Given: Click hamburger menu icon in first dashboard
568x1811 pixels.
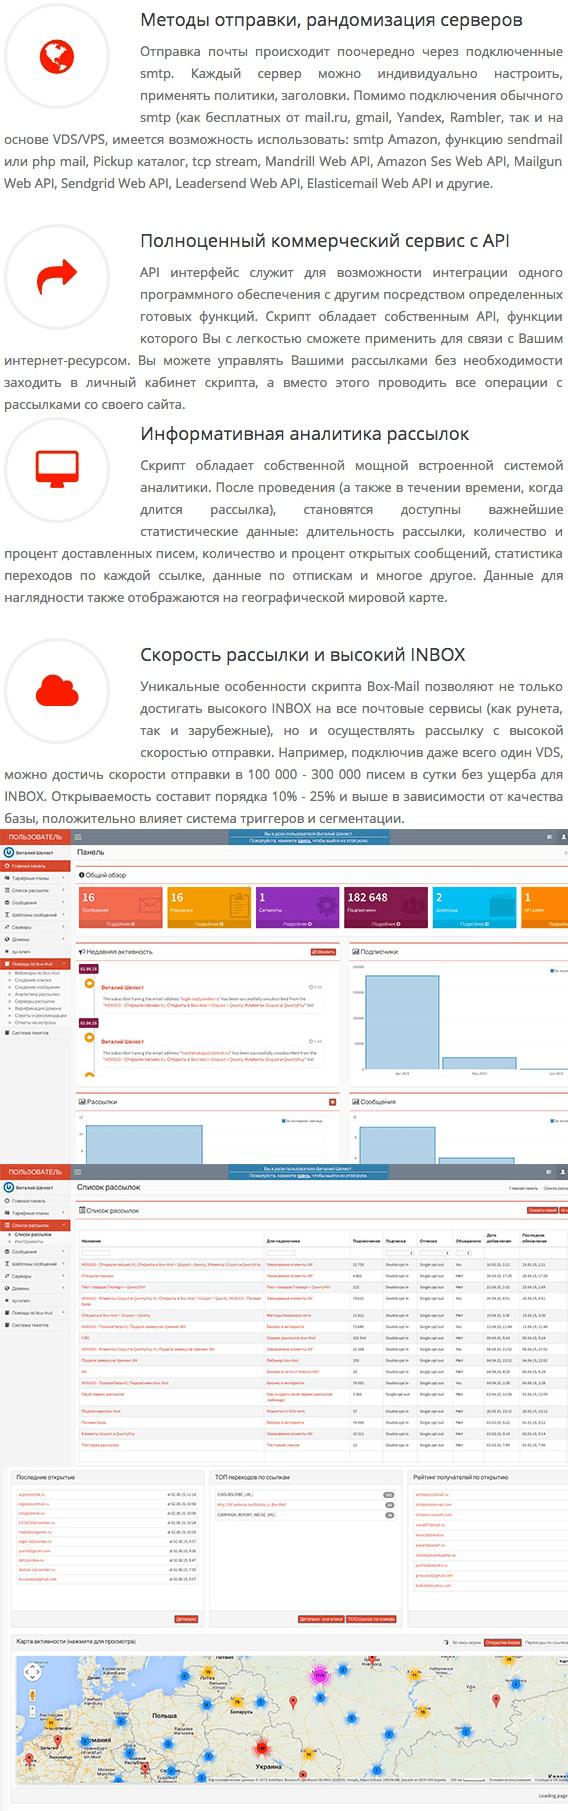Looking at the screenshot, I should coord(78,837).
